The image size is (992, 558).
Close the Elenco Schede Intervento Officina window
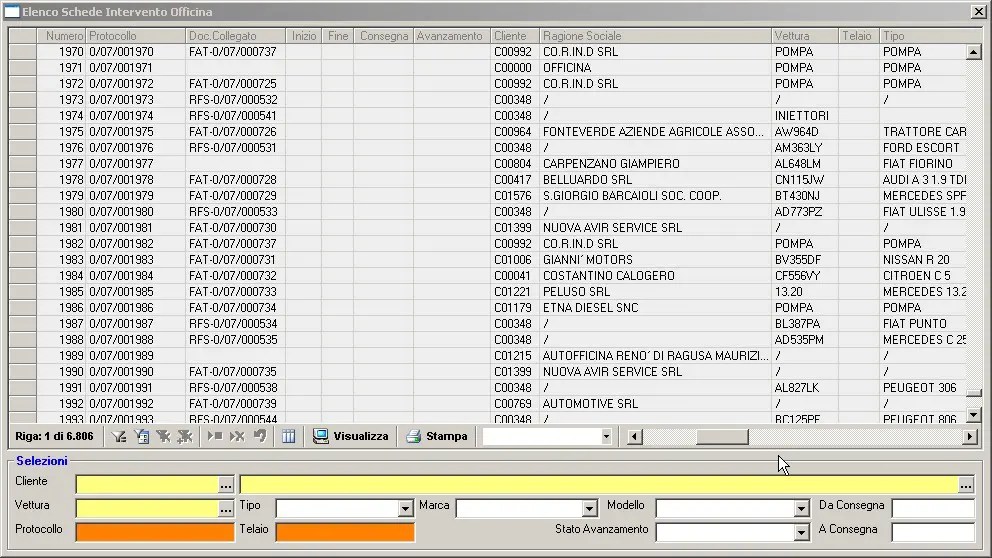click(x=978, y=11)
